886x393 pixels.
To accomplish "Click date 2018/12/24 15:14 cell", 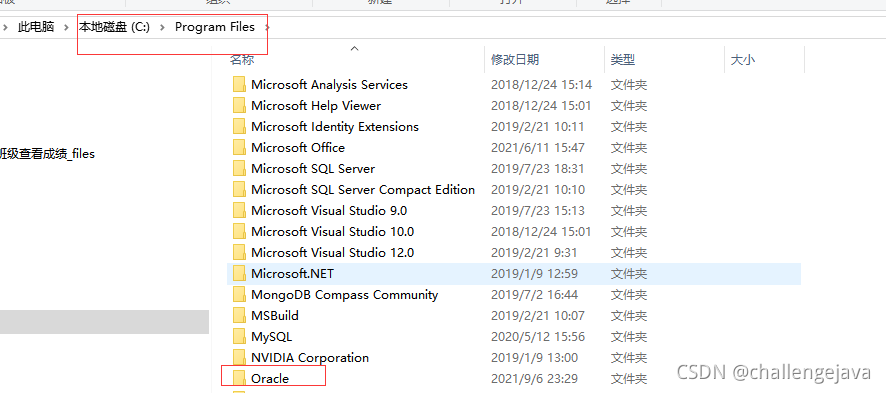I will [x=541, y=85].
